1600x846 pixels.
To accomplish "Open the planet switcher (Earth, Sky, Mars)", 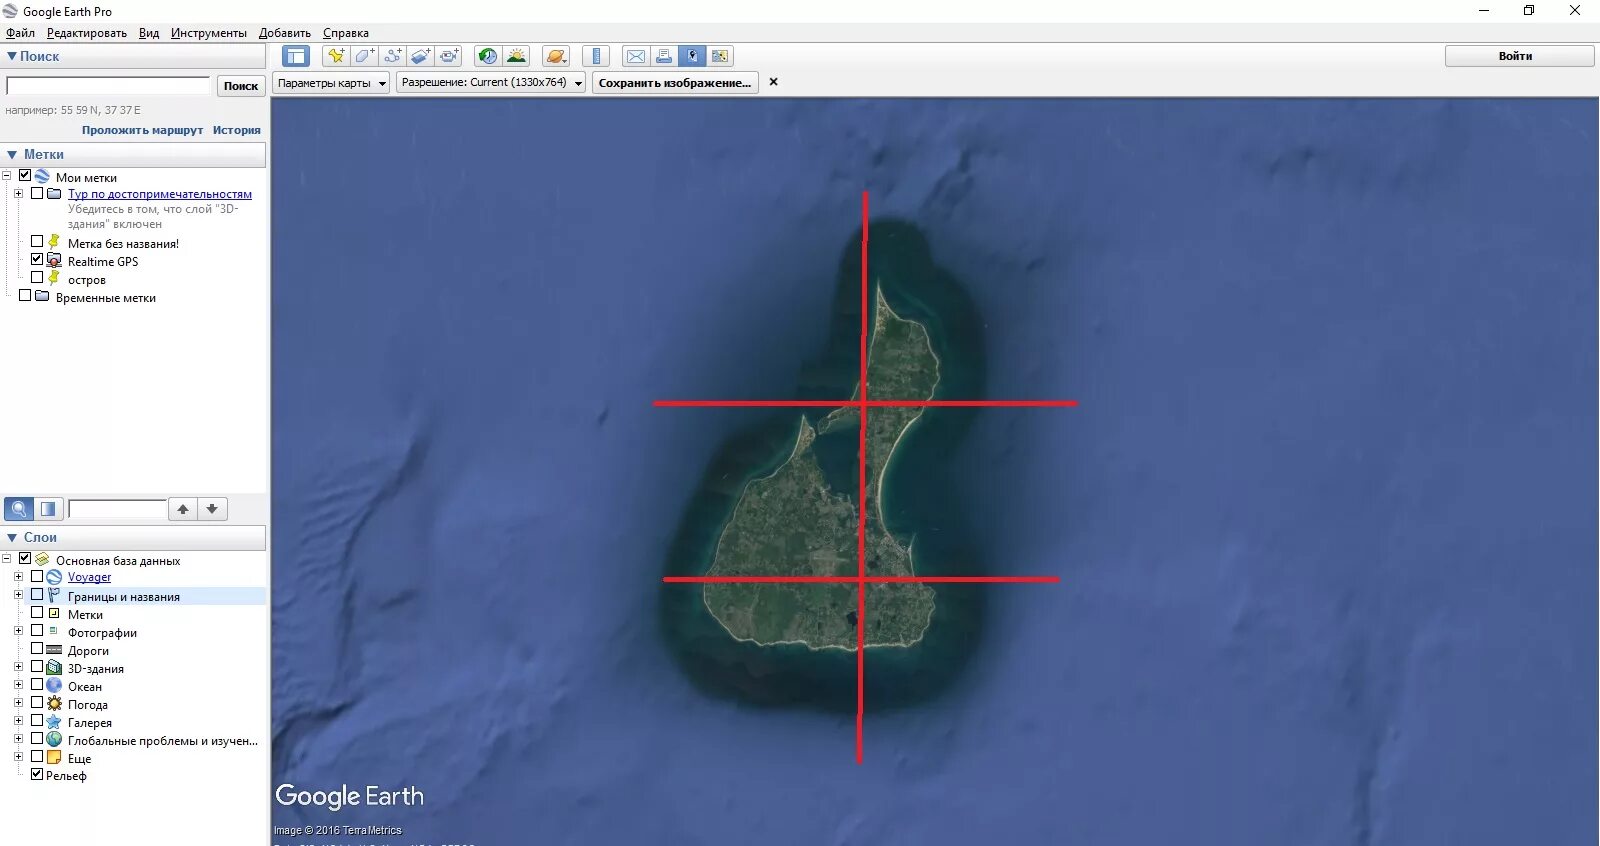I will pyautogui.click(x=556, y=56).
